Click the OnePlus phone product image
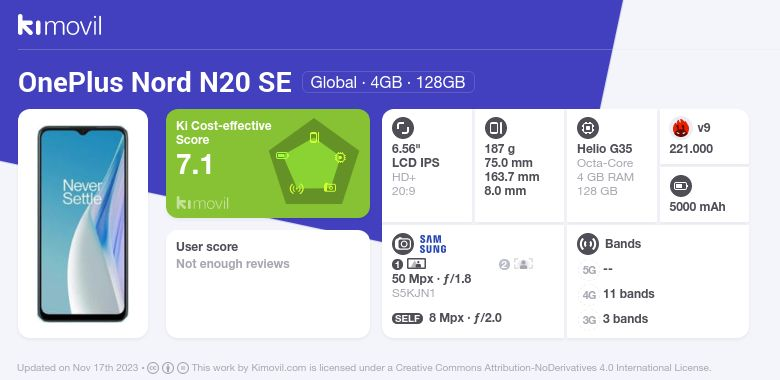The width and height of the screenshot is (780, 380). (83, 224)
